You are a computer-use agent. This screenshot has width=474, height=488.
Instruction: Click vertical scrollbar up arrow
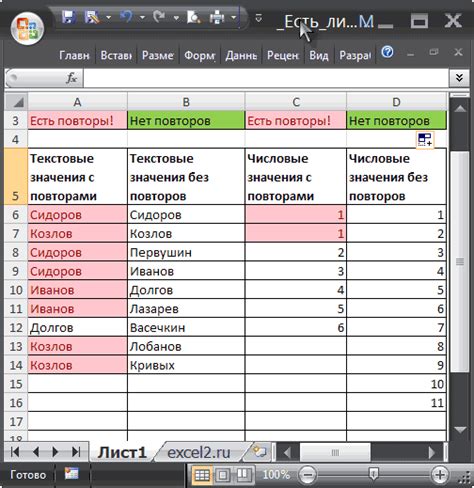click(x=460, y=108)
